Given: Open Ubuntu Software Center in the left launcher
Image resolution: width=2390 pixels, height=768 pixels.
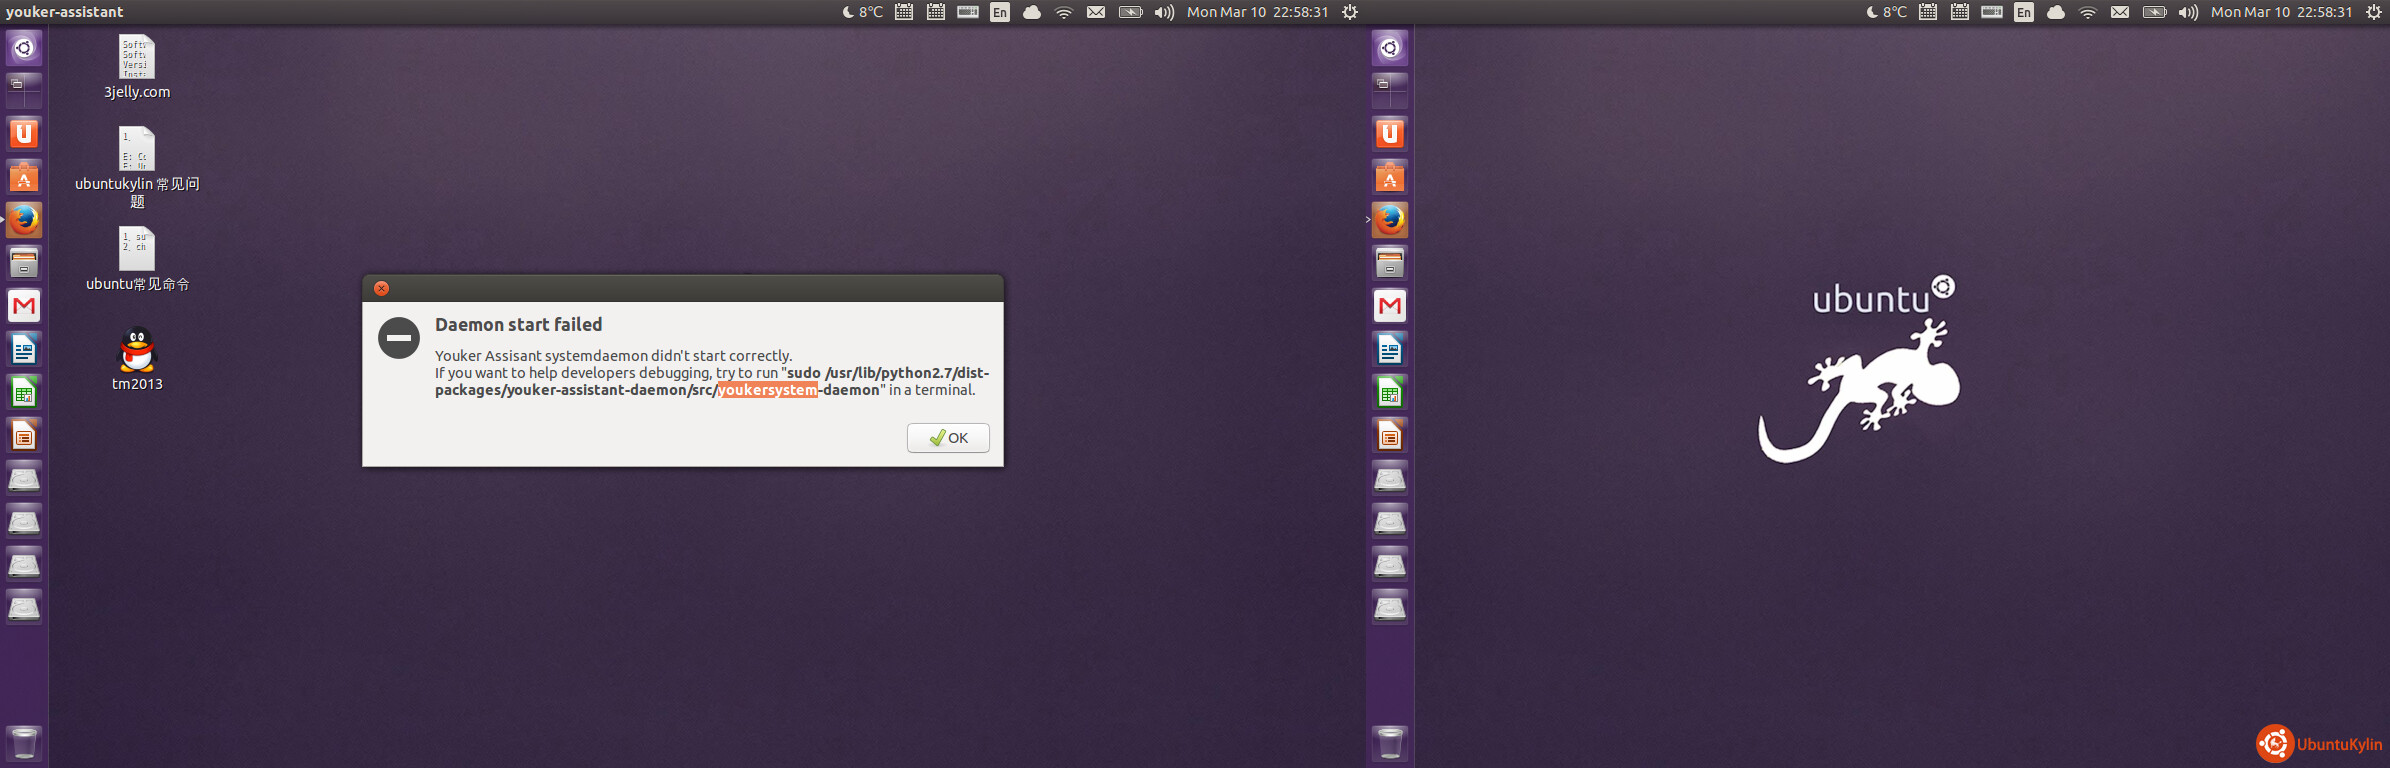Looking at the screenshot, I should pos(24,177).
